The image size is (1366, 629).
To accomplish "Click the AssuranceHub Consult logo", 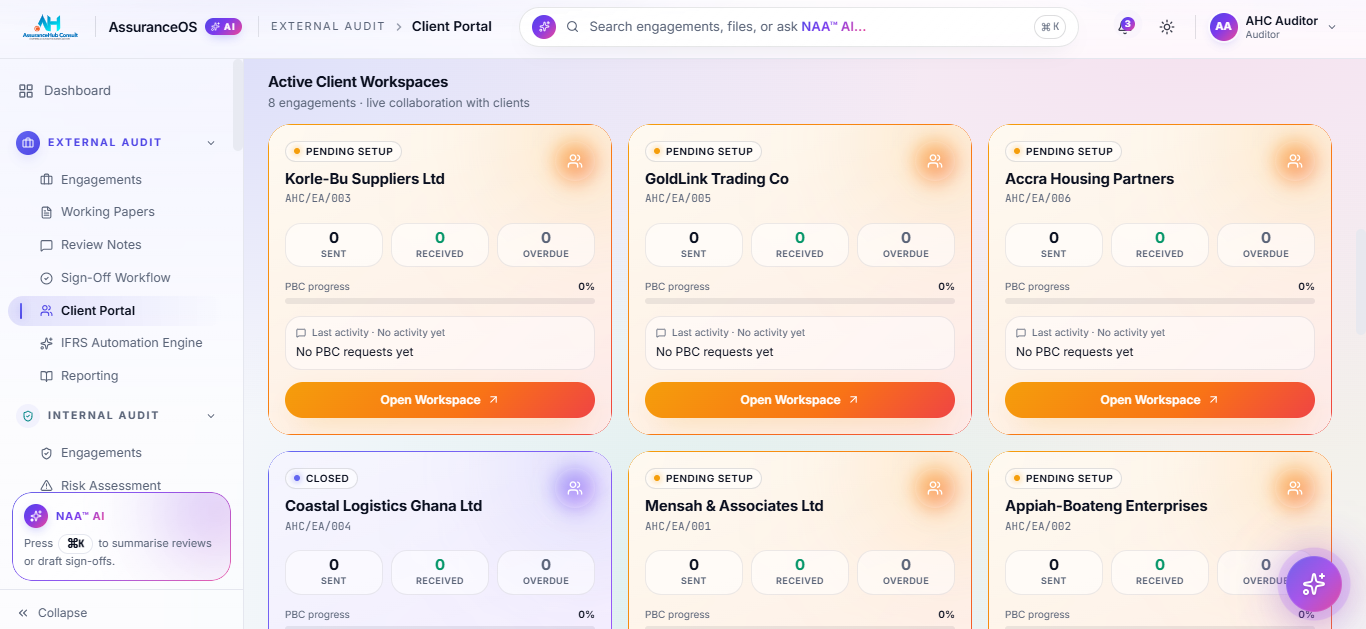I will tap(48, 27).
